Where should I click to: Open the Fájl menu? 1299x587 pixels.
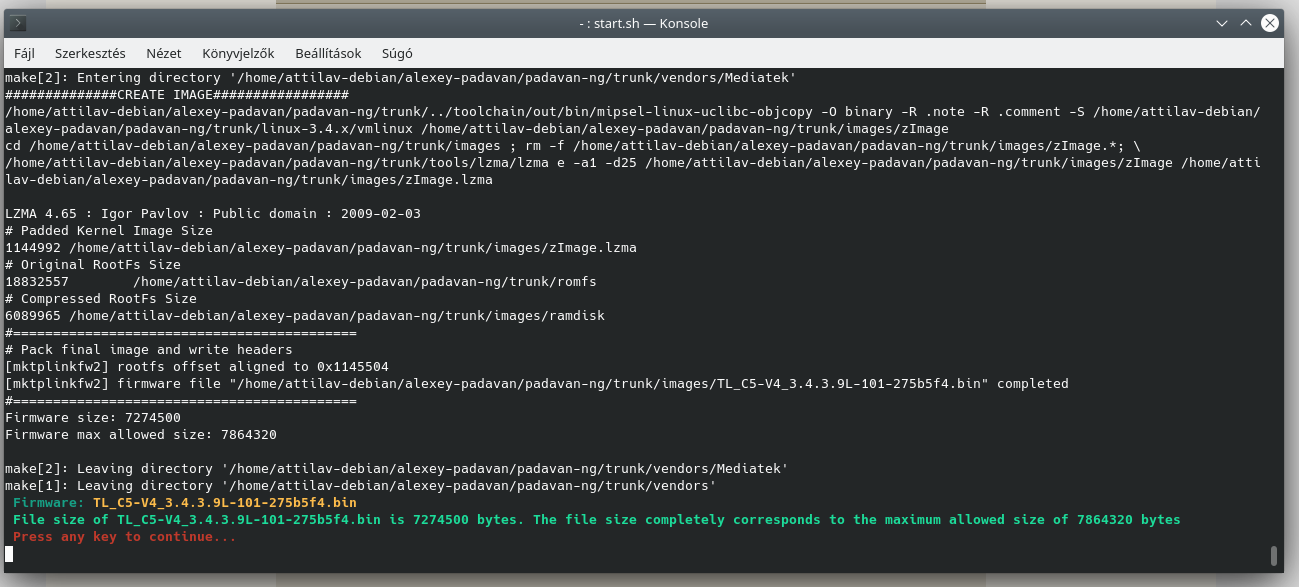point(24,53)
